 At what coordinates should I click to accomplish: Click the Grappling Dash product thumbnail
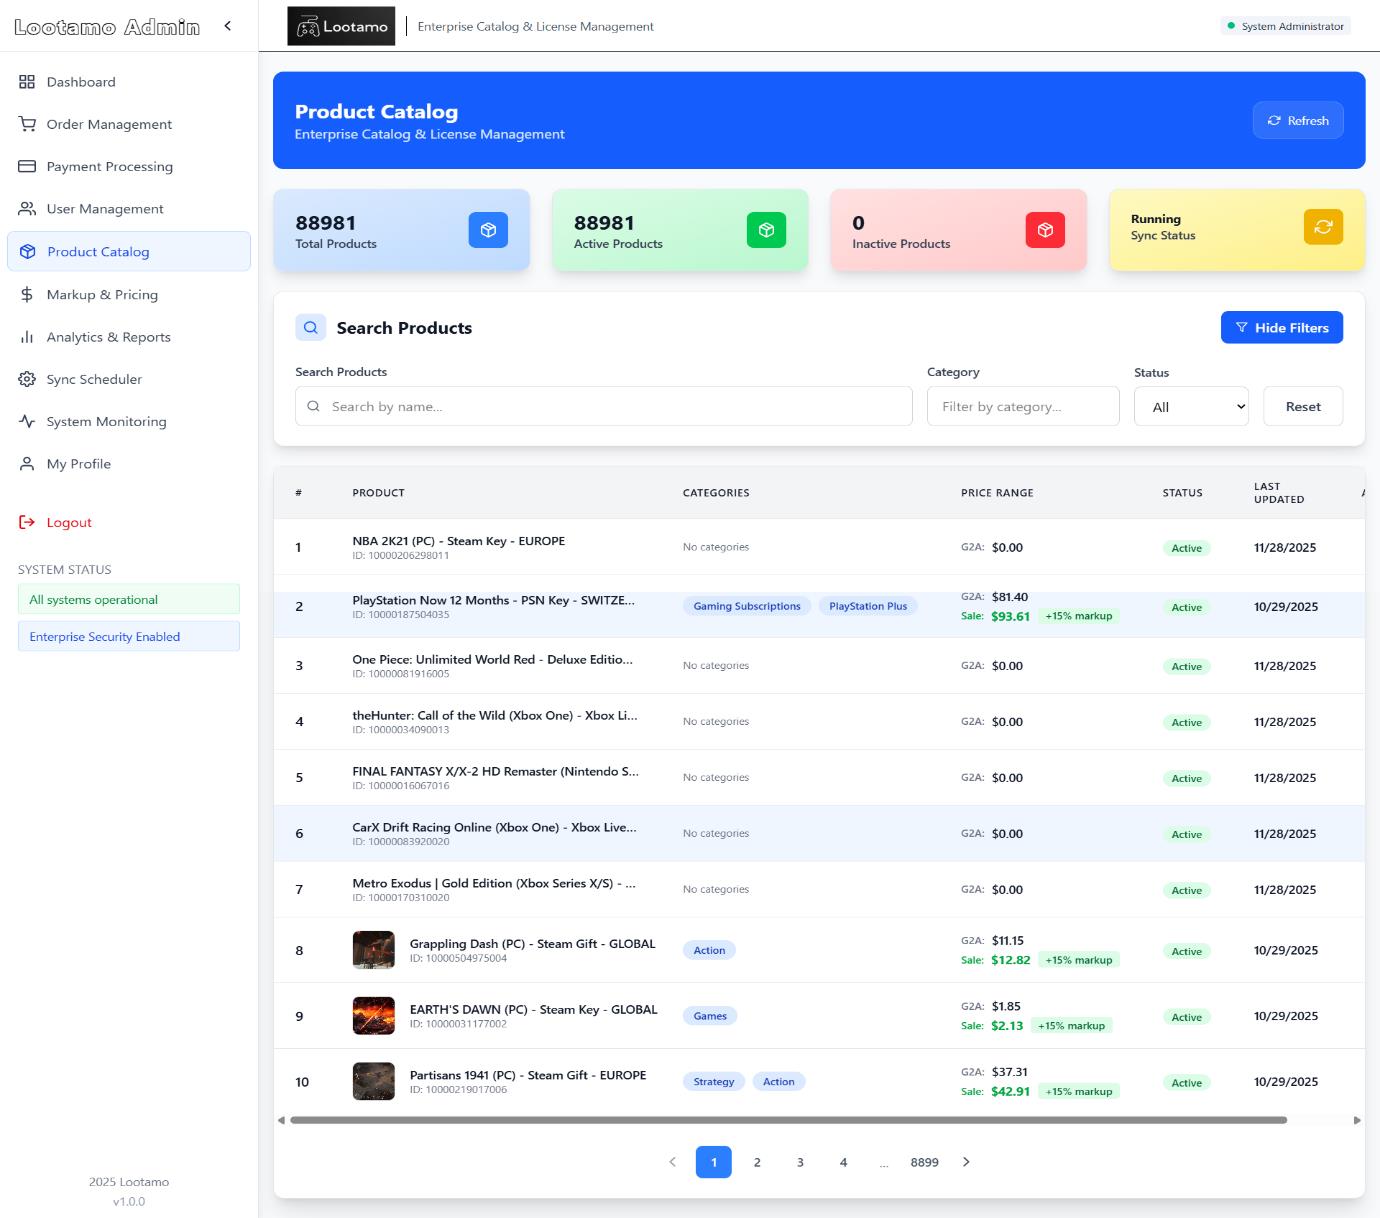point(373,949)
